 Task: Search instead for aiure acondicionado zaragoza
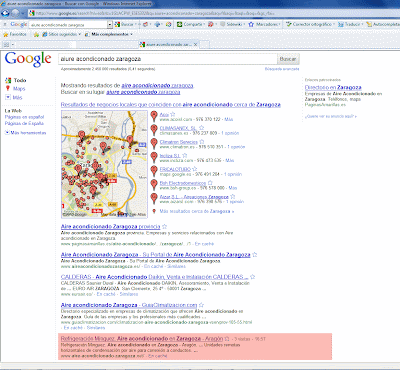143,92
